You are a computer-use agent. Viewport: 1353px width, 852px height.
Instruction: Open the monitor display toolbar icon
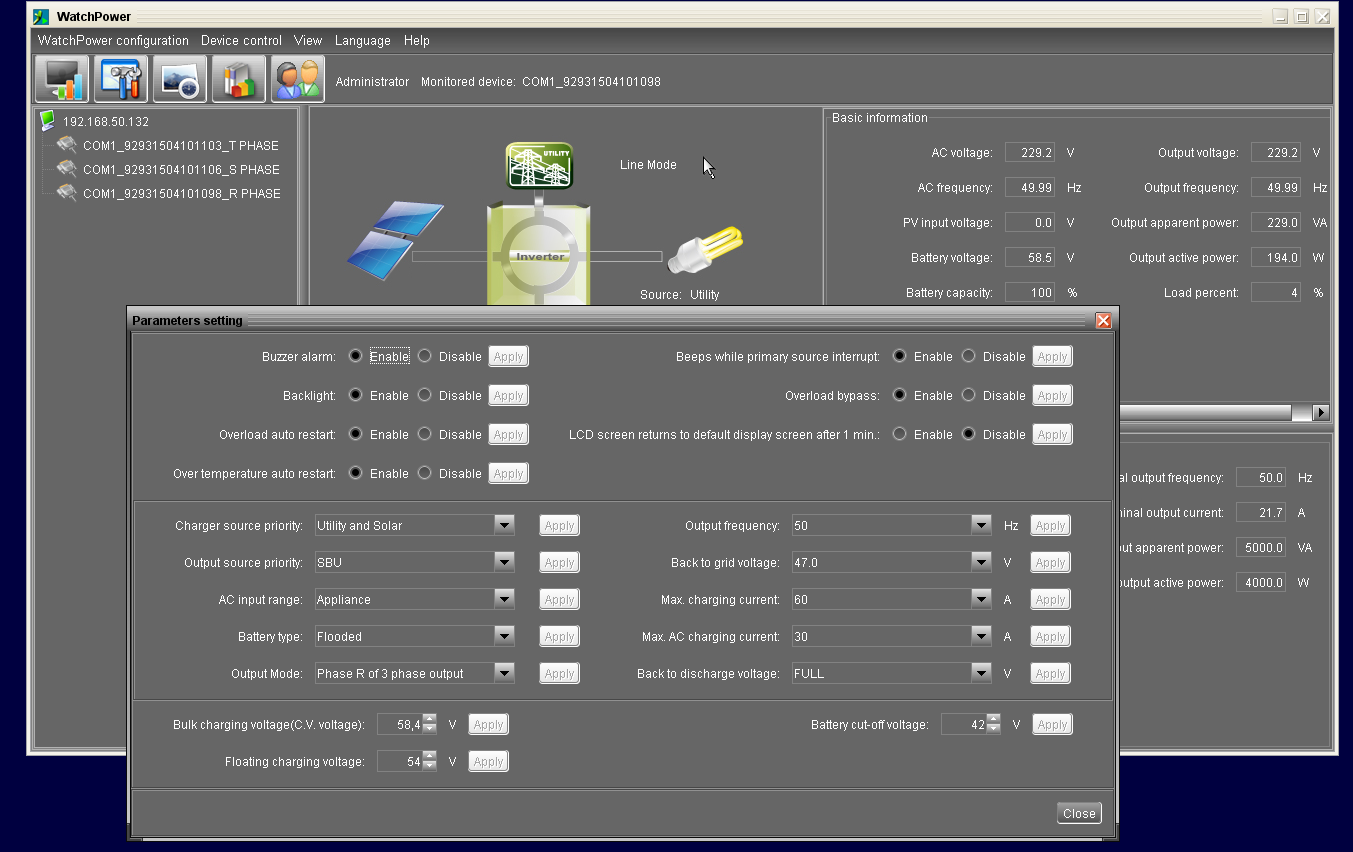pyautogui.click(x=62, y=79)
